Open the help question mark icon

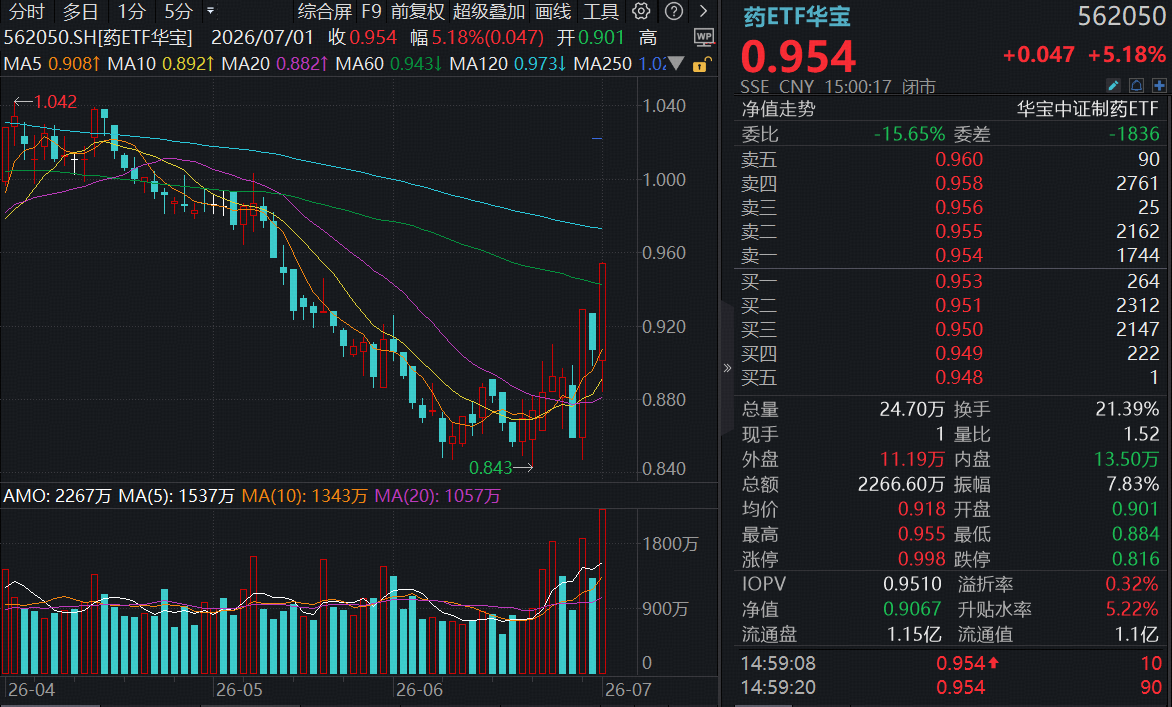[673, 11]
